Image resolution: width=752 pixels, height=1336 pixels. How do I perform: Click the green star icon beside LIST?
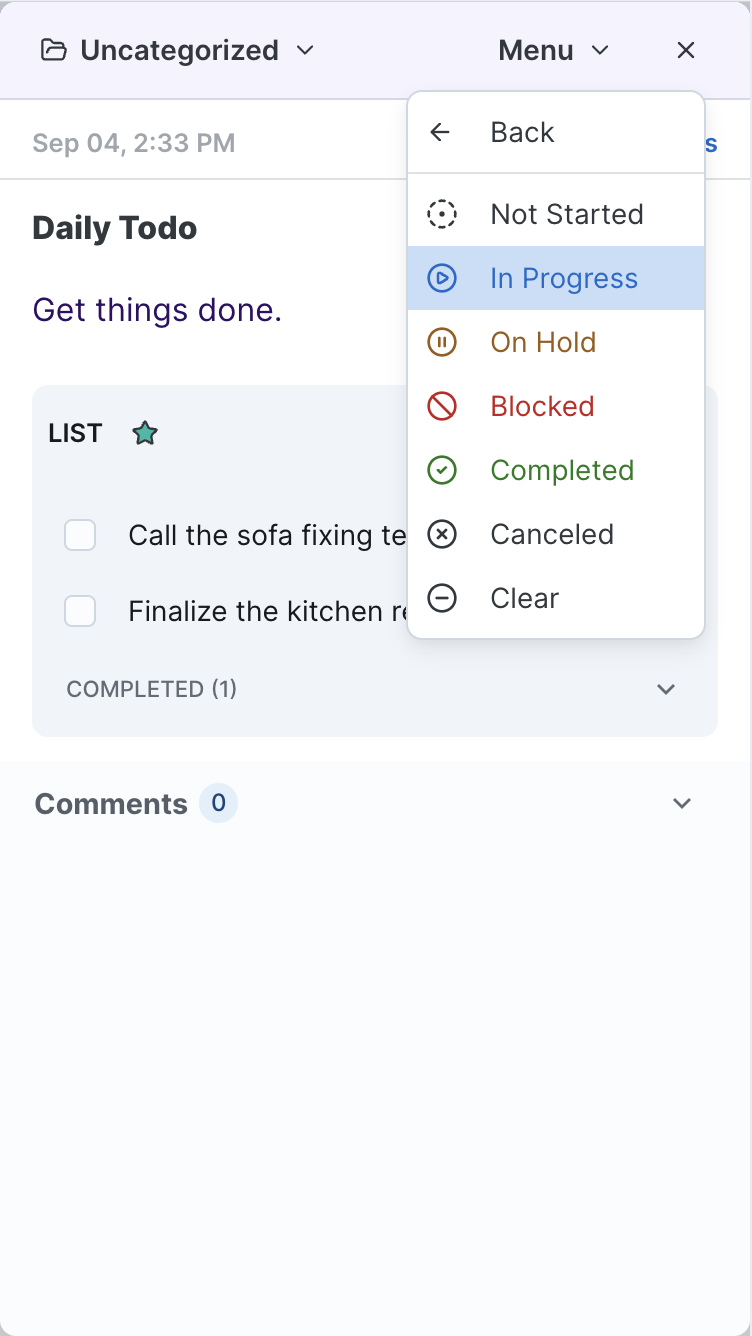point(145,433)
